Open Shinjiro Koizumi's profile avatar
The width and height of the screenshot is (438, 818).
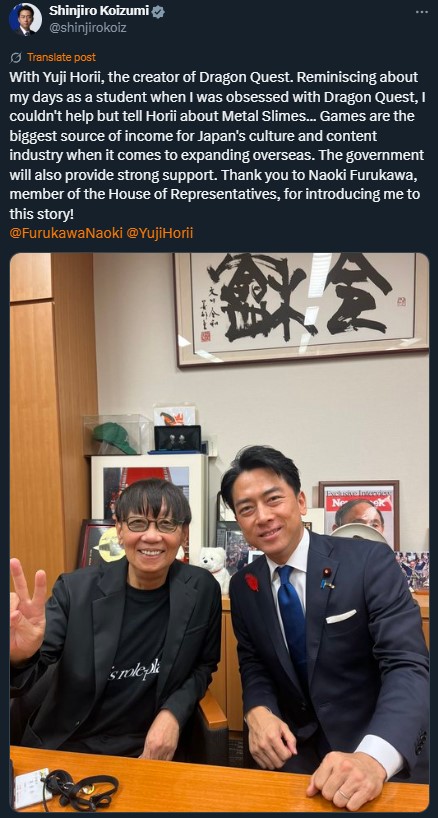click(x=25, y=19)
